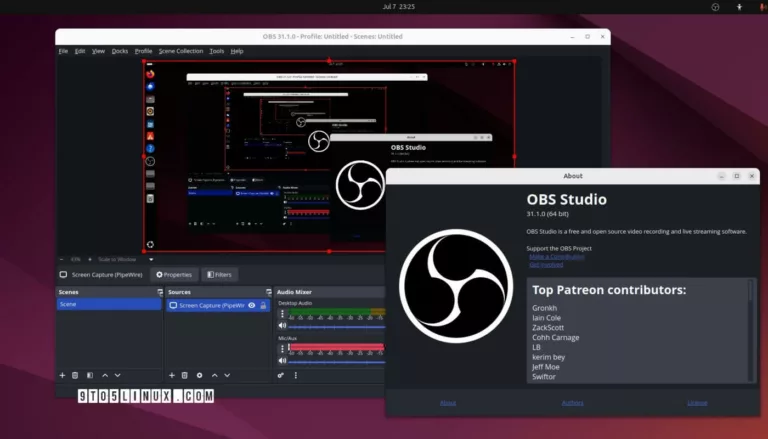Viewport: 768px width, 439px height.
Task: Move scene down with the down arrow
Action: tap(118, 375)
